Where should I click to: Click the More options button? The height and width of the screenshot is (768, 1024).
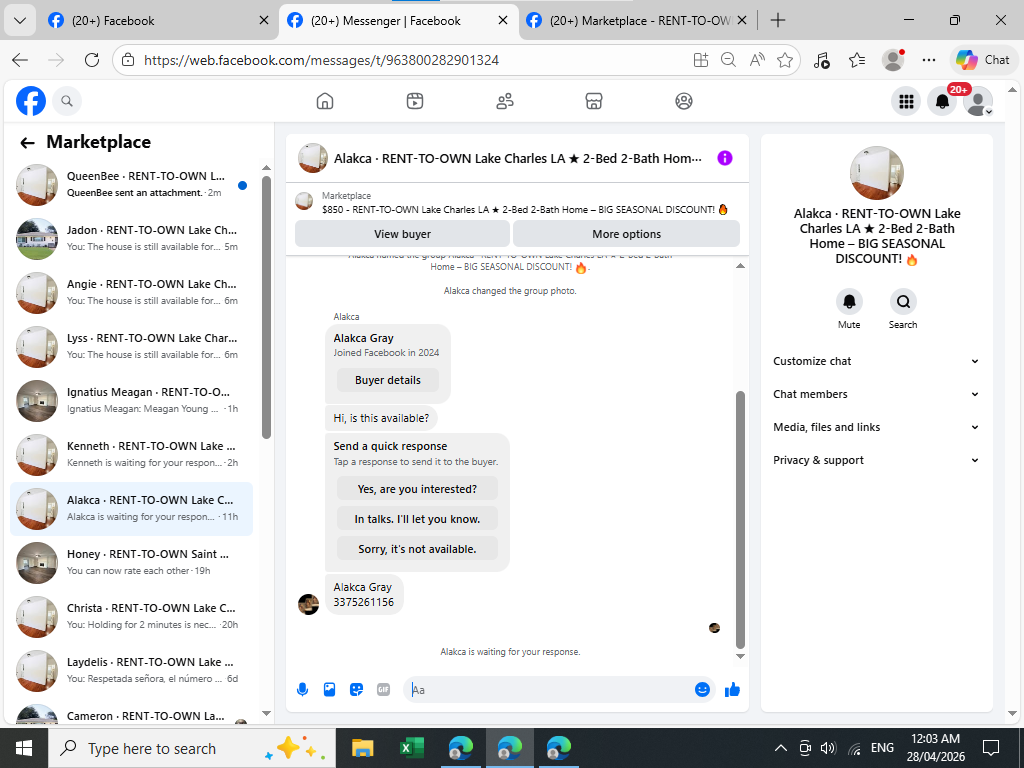[x=626, y=234]
